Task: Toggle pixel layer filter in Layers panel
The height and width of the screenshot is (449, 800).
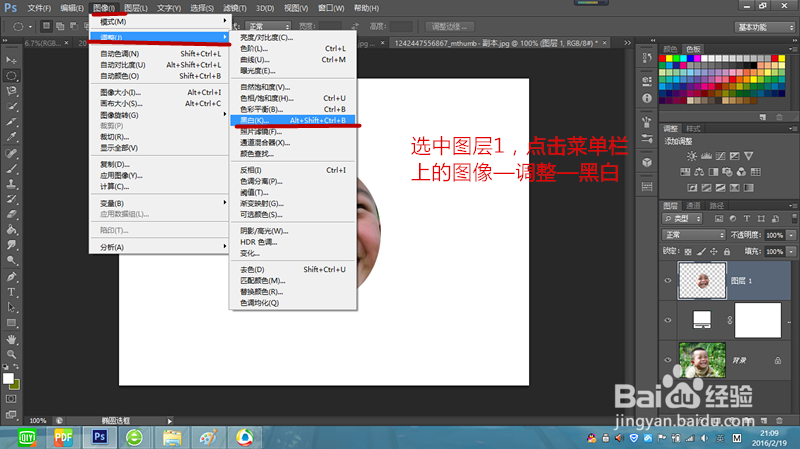Action: 719,219
